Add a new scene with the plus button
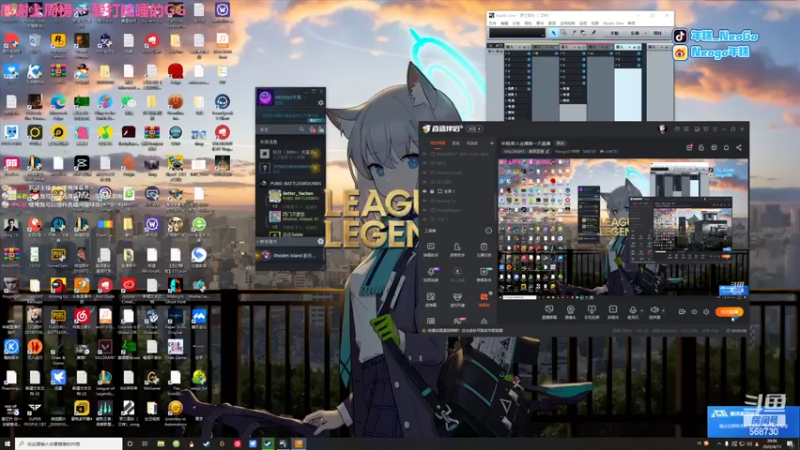 (492, 143)
